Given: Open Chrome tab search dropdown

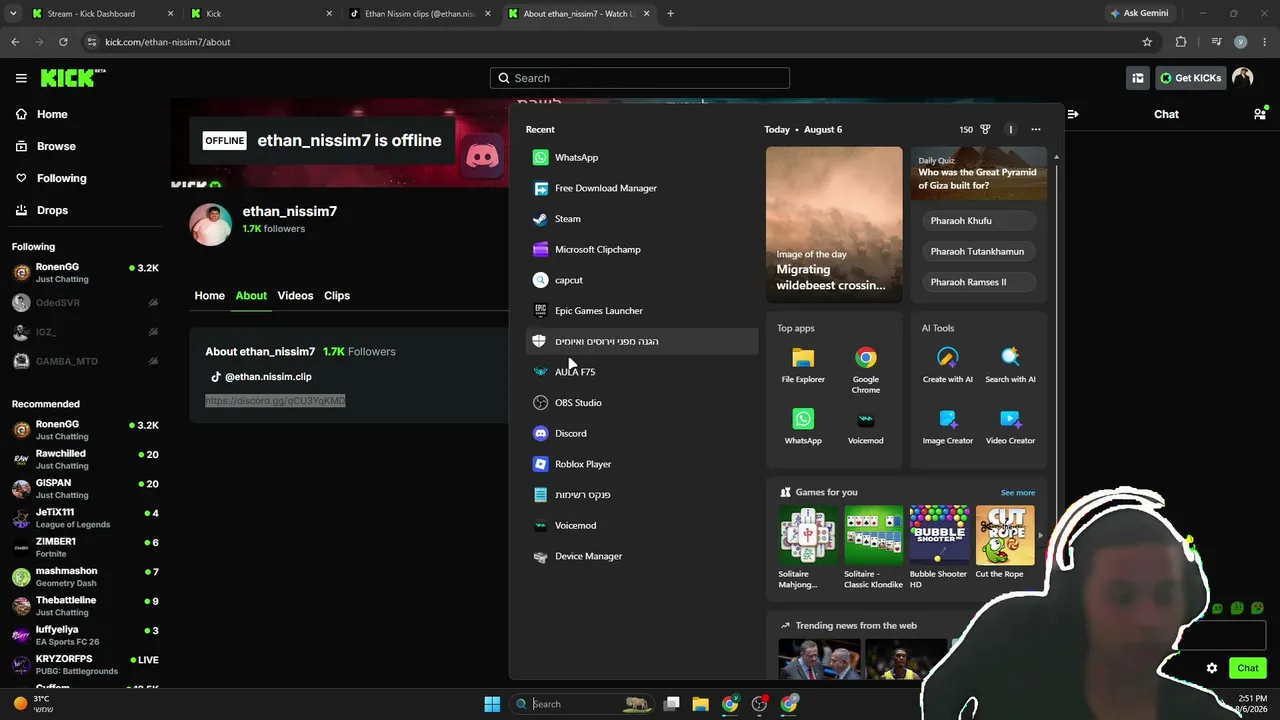Looking at the screenshot, I should pos(13,14).
